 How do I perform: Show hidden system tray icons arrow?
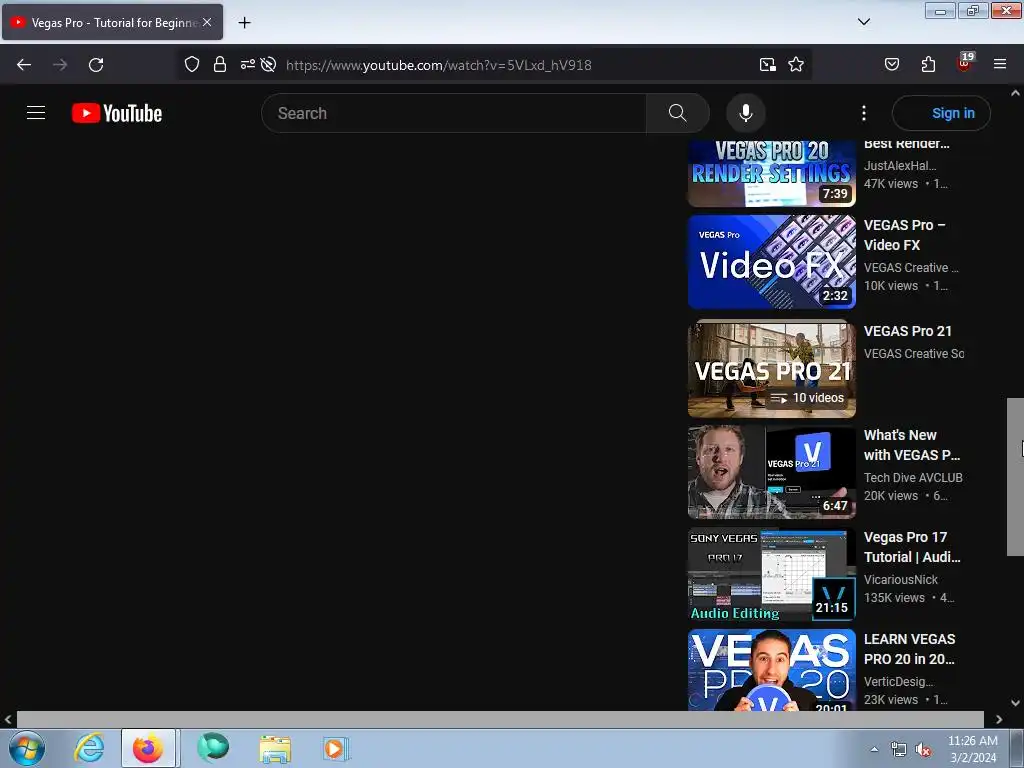(874, 748)
